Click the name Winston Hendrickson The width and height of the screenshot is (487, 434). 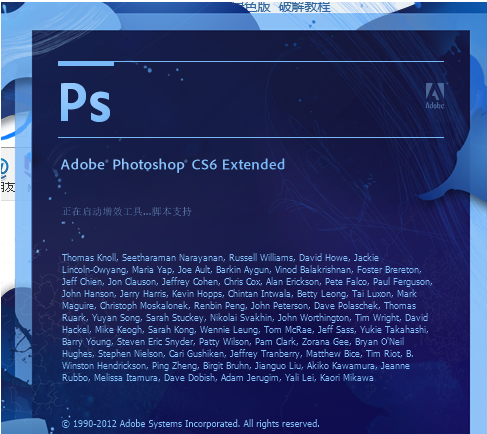click(104, 366)
